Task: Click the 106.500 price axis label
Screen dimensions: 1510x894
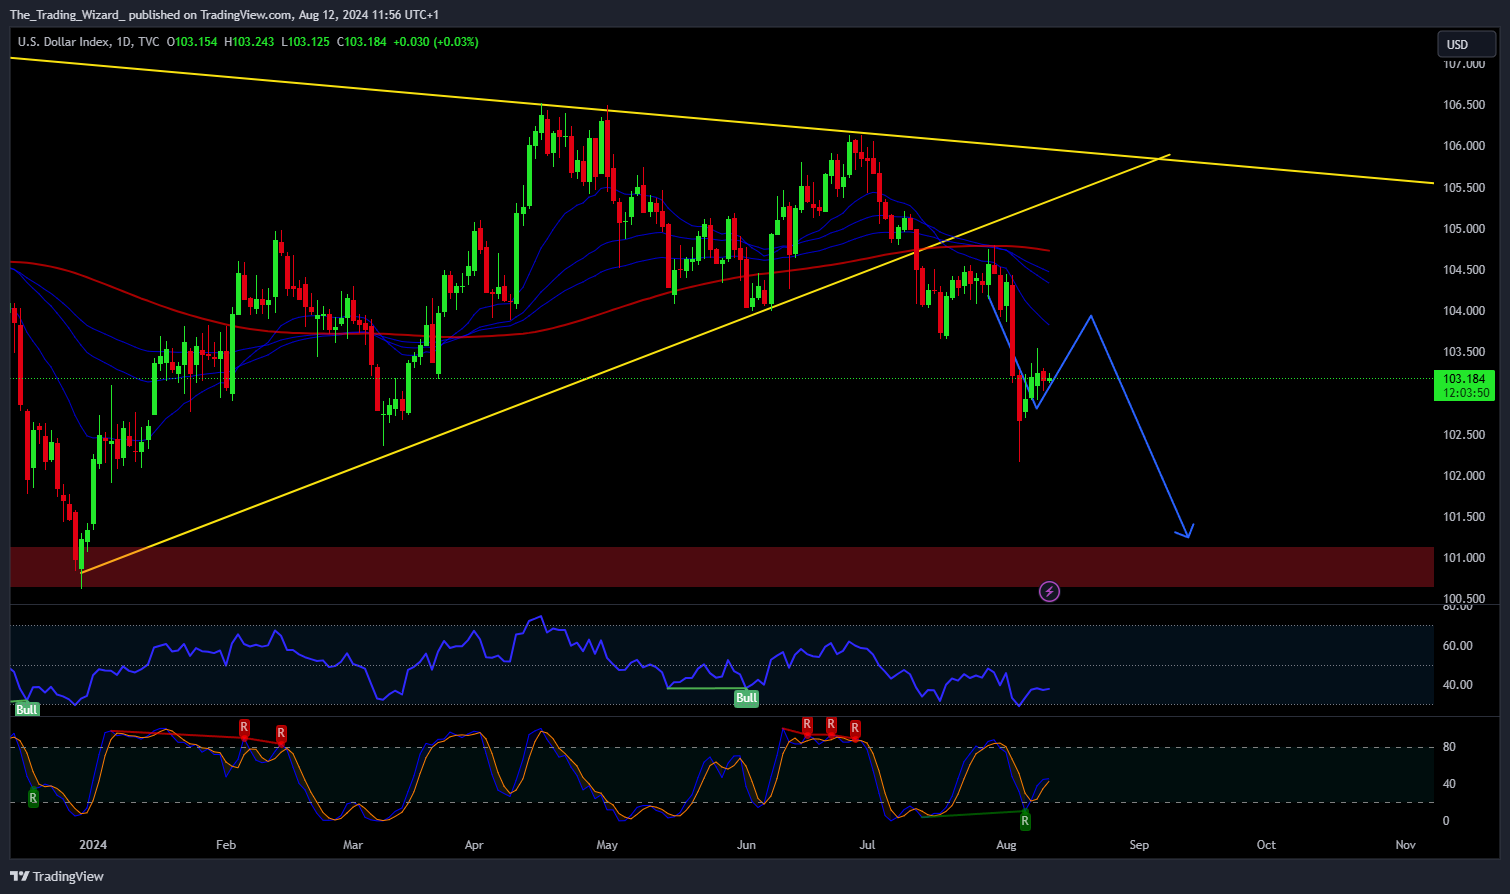Action: tap(1464, 105)
